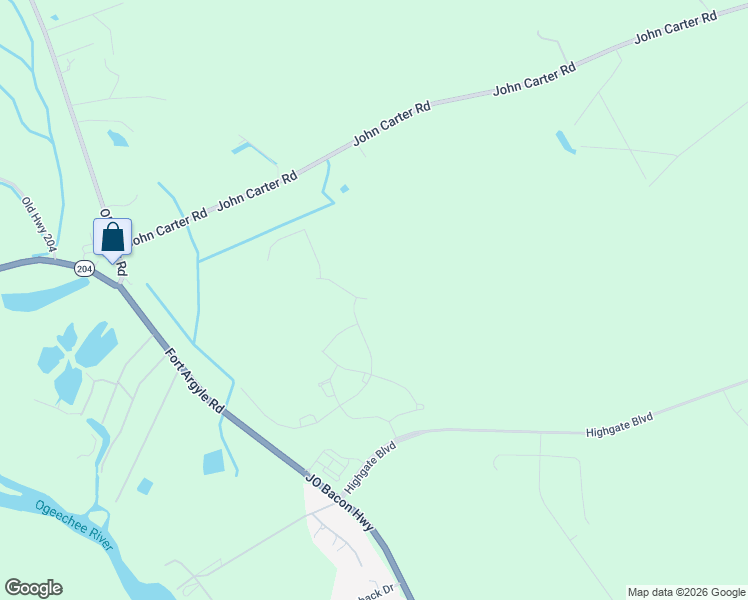The image size is (748, 600).
Task: Click the shopping bag location marker
Action: [113, 240]
